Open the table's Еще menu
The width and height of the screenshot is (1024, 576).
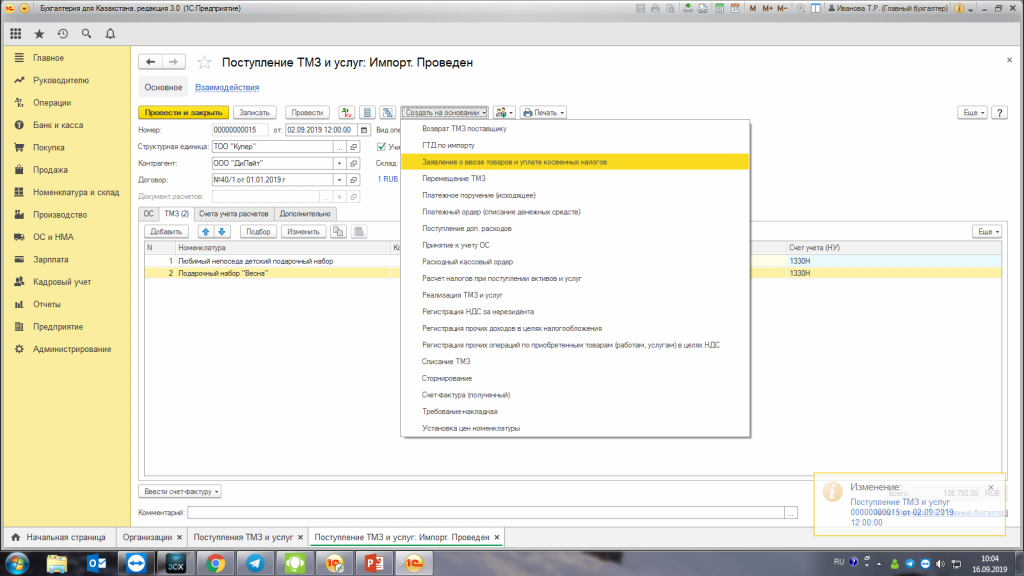pyautogui.click(x=987, y=232)
